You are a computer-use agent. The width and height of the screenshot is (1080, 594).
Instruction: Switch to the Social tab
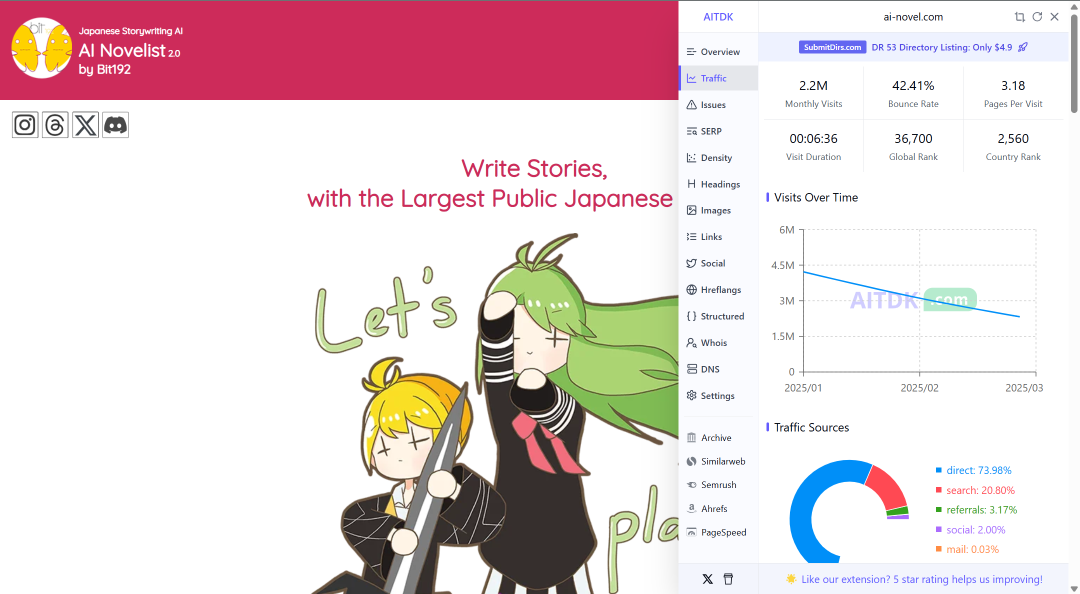[718, 263]
